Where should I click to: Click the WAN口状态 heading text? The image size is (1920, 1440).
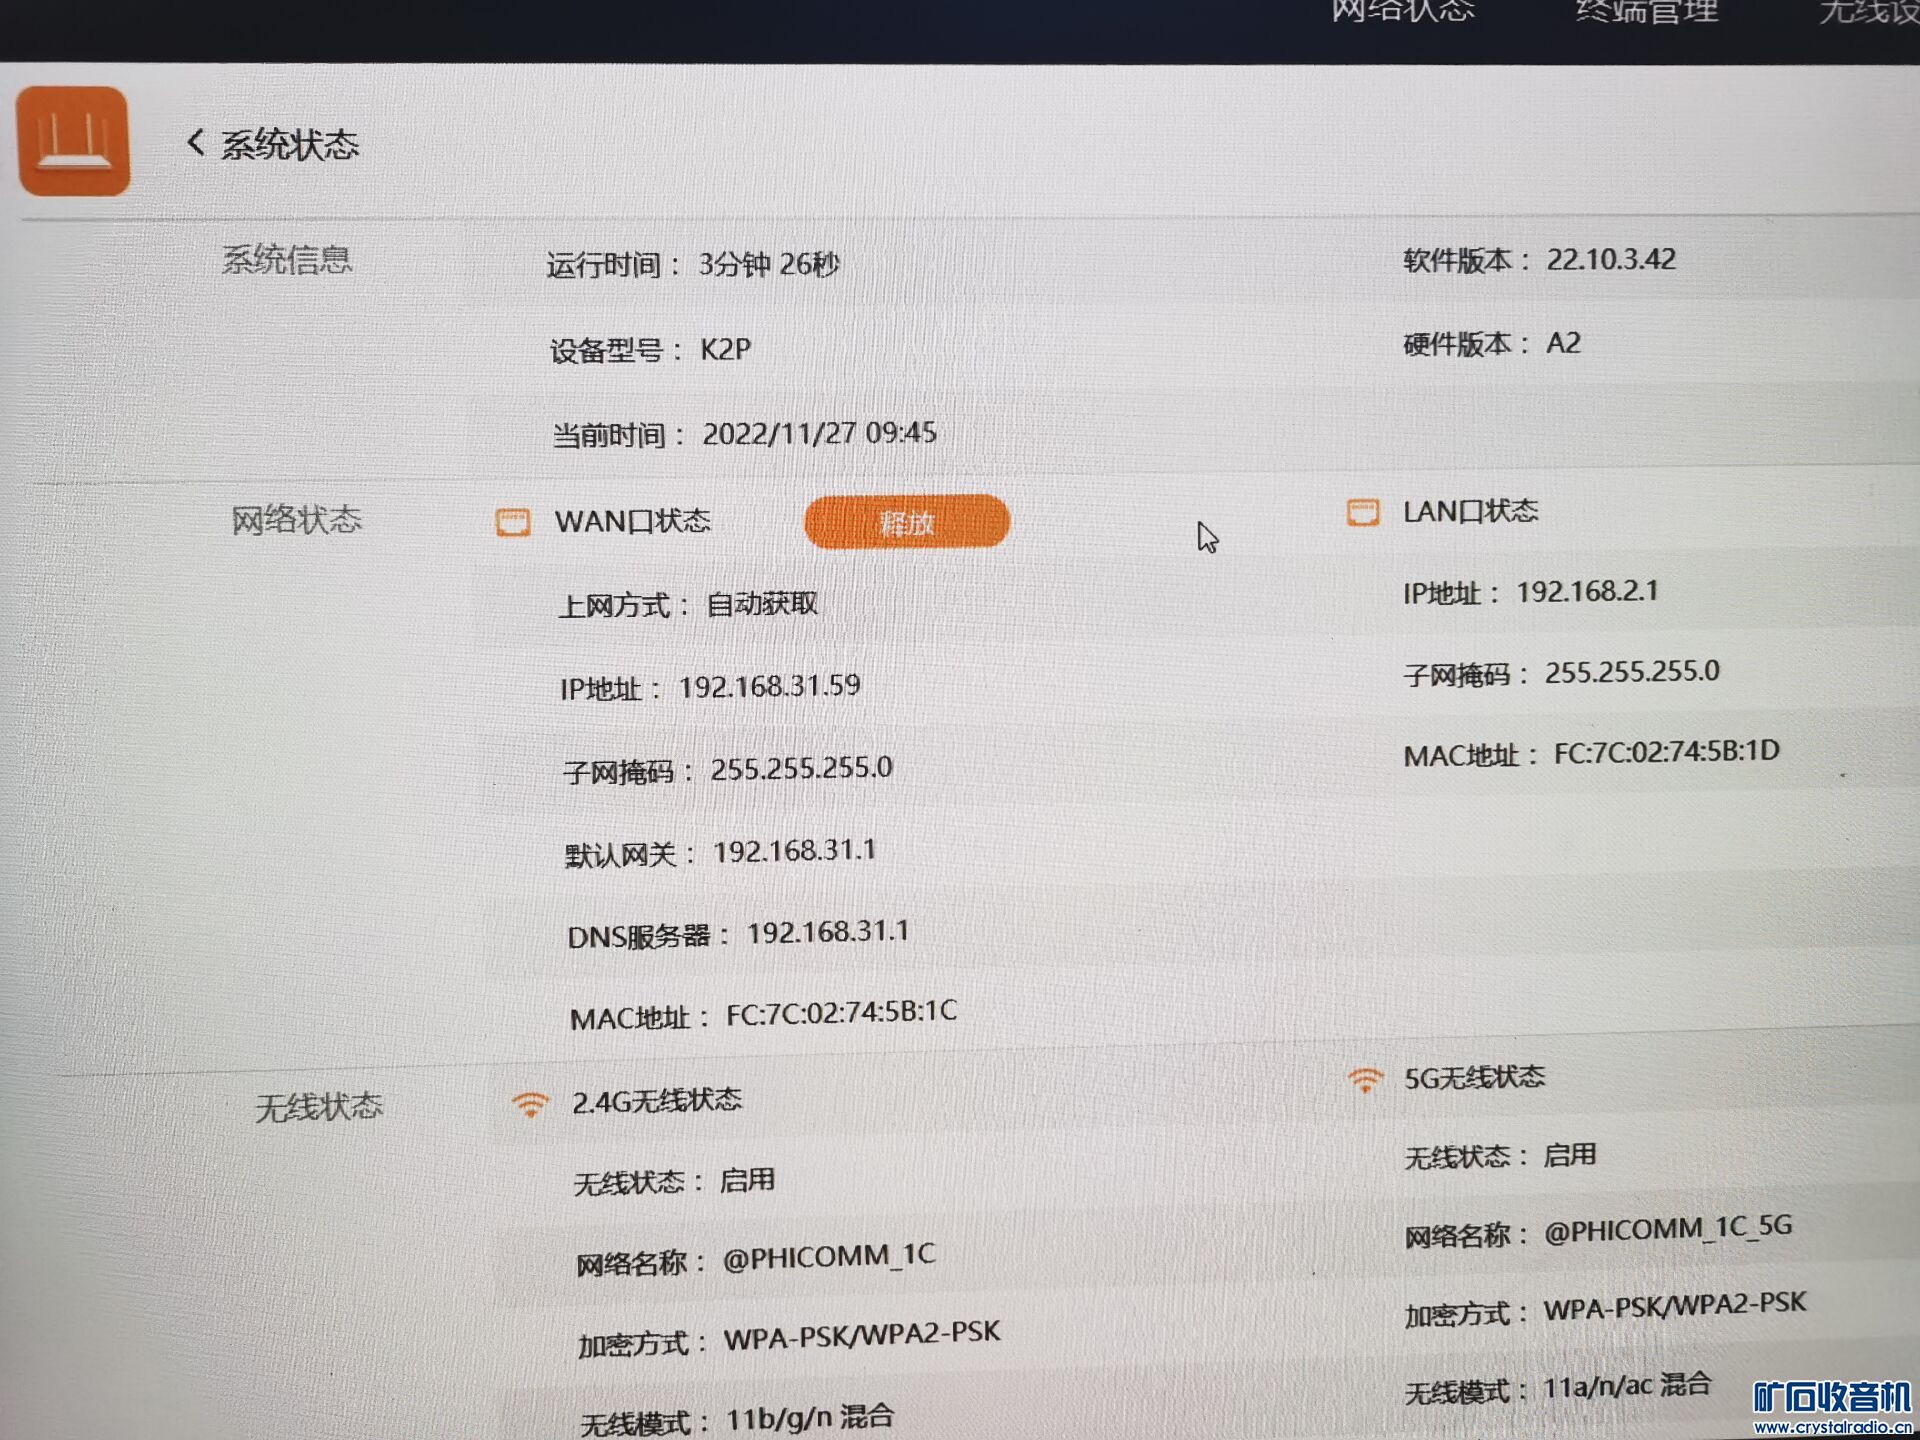(632, 521)
